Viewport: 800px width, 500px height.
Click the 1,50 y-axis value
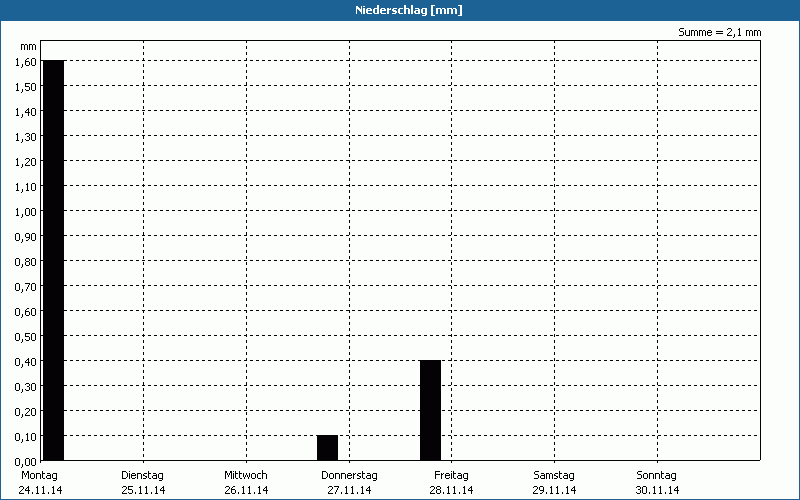coord(26,87)
